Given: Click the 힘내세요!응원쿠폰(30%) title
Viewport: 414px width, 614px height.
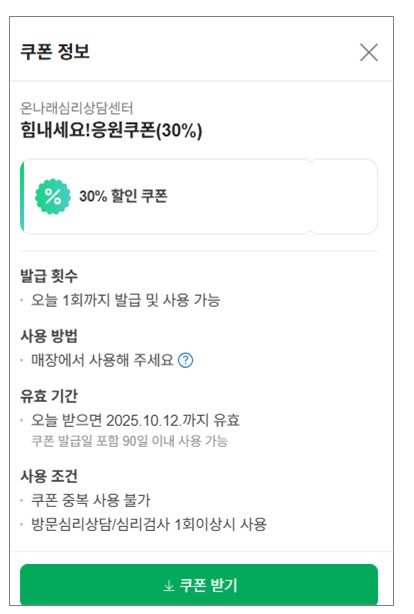Looking at the screenshot, I should coord(111,130).
